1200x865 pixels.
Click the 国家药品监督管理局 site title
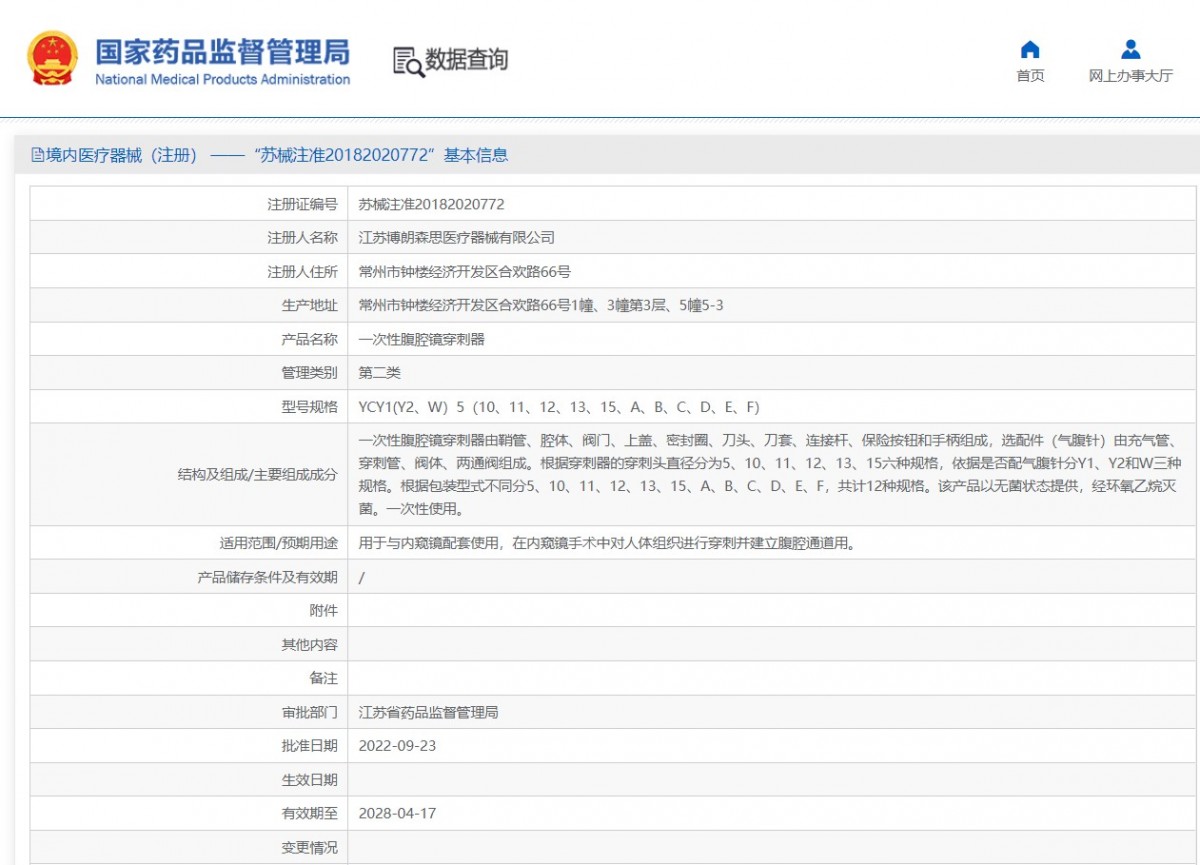[222, 52]
